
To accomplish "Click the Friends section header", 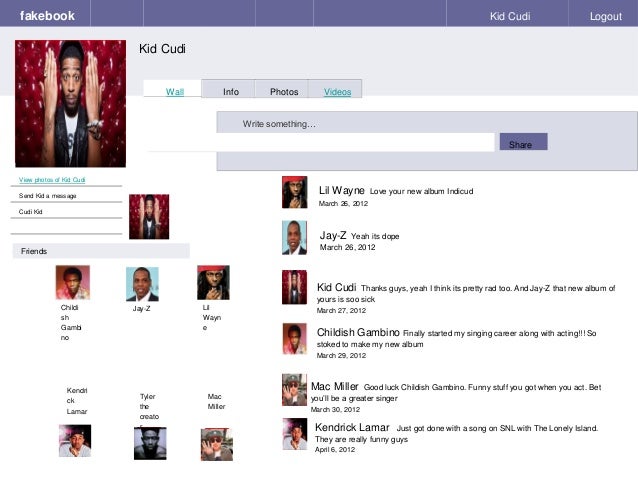I will (101, 251).
